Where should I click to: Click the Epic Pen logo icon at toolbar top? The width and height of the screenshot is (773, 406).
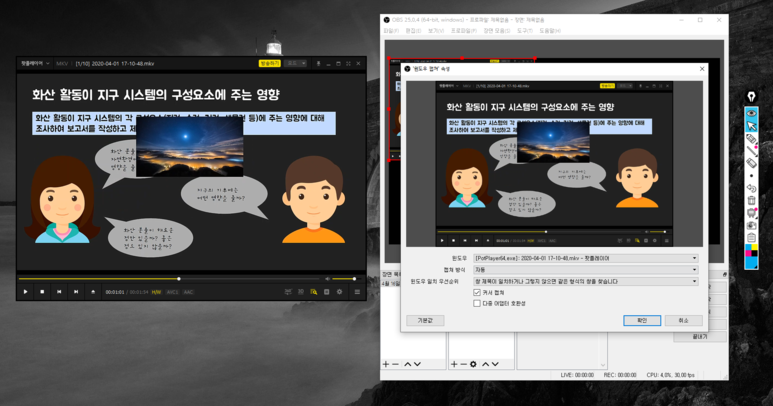pos(751,97)
